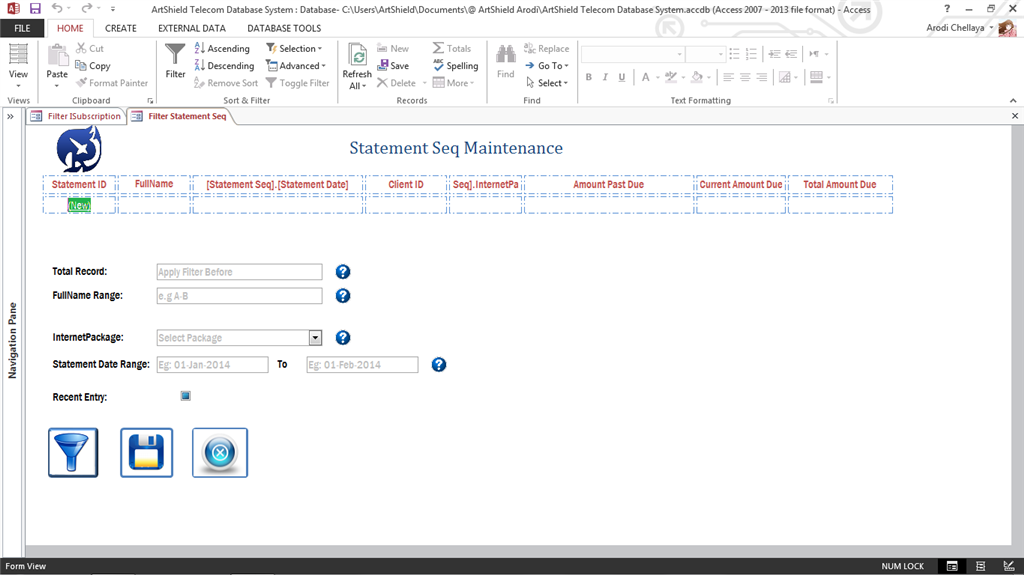Click the start Statement Date field
Image resolution: width=1024 pixels, height=575 pixels.
212,365
